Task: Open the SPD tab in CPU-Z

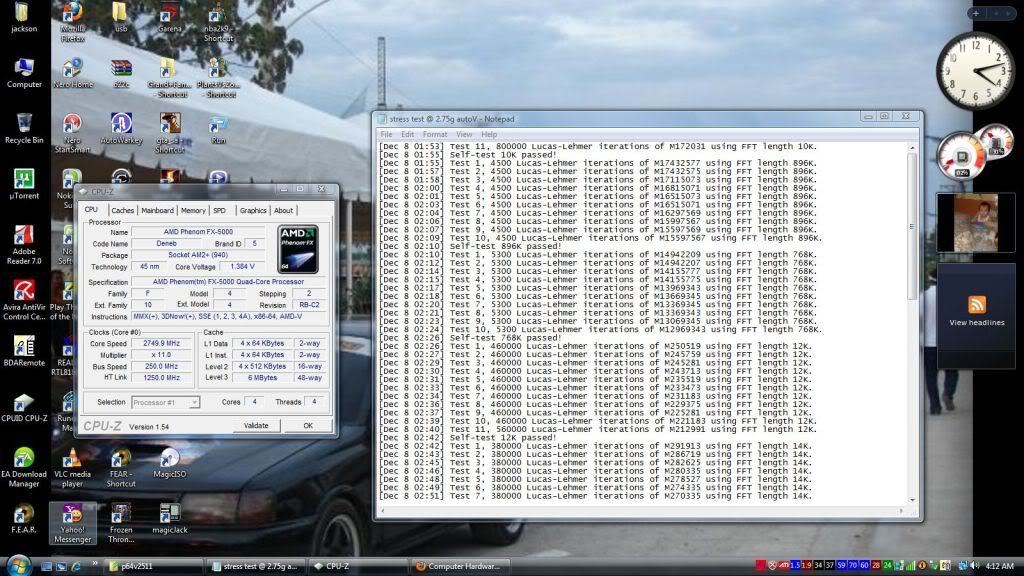Action: pyautogui.click(x=219, y=210)
